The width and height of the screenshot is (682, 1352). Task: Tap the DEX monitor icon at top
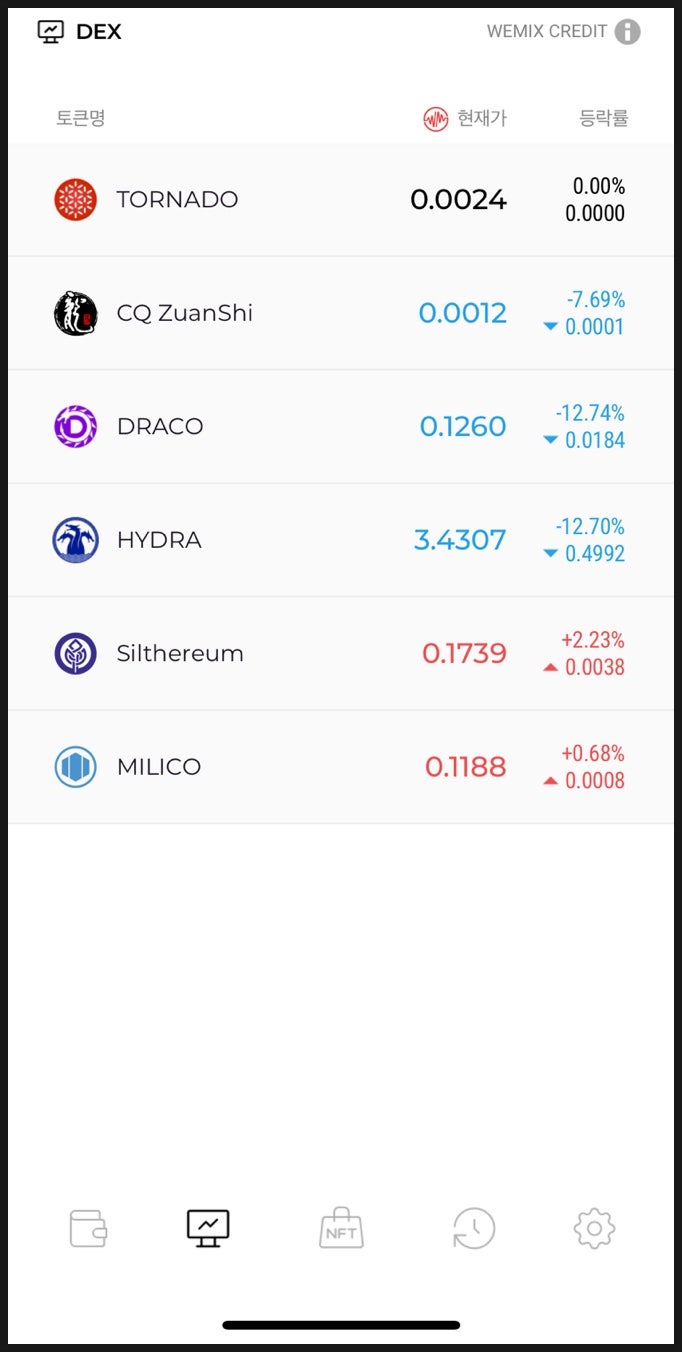(50, 32)
